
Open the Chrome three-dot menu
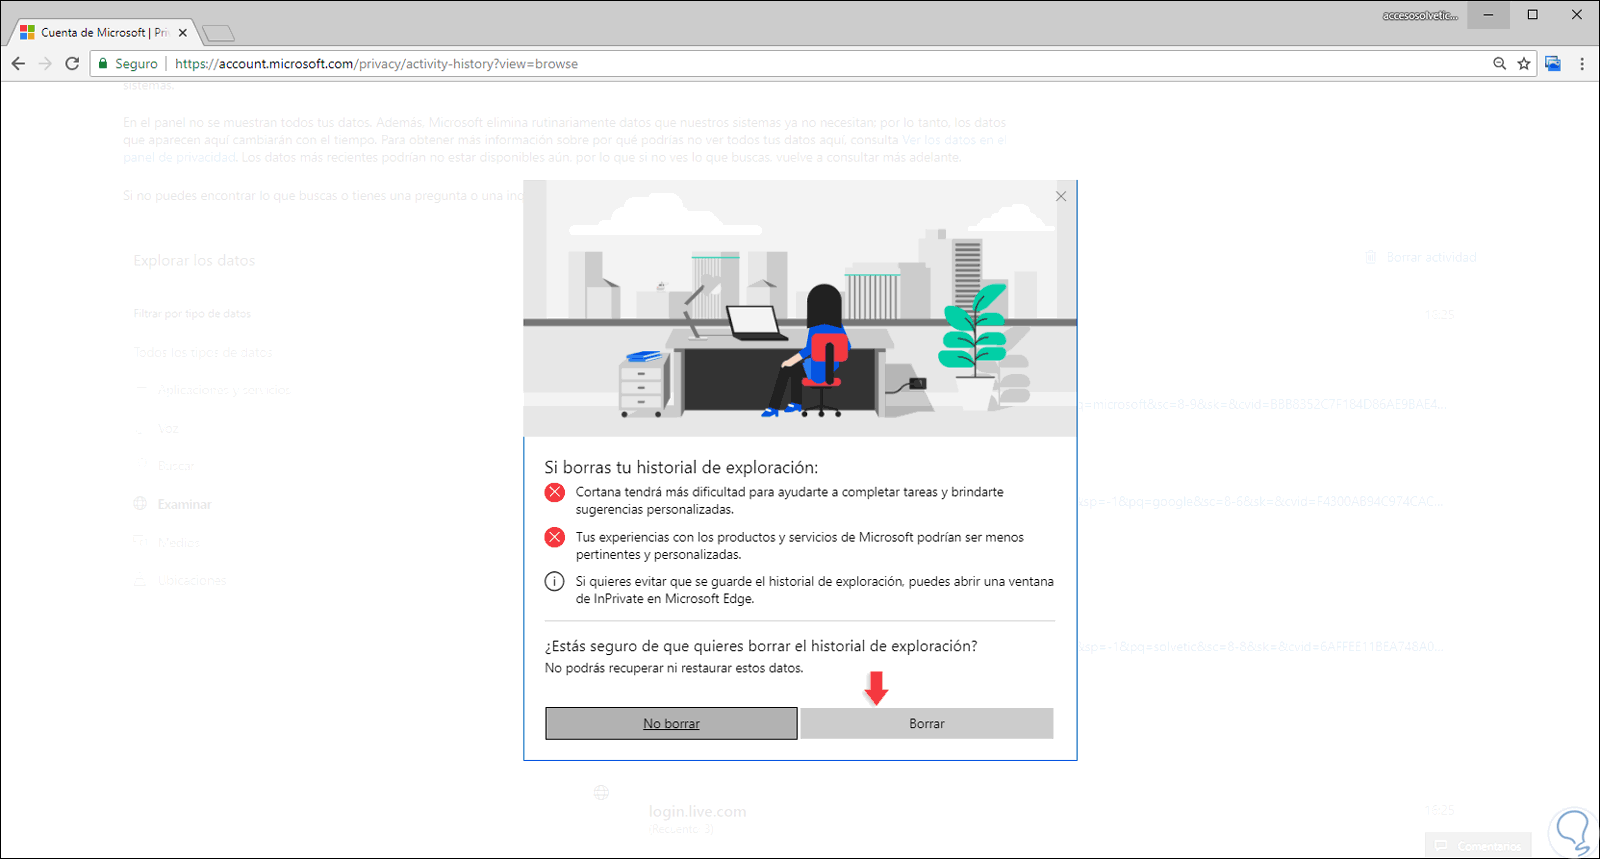(1582, 63)
